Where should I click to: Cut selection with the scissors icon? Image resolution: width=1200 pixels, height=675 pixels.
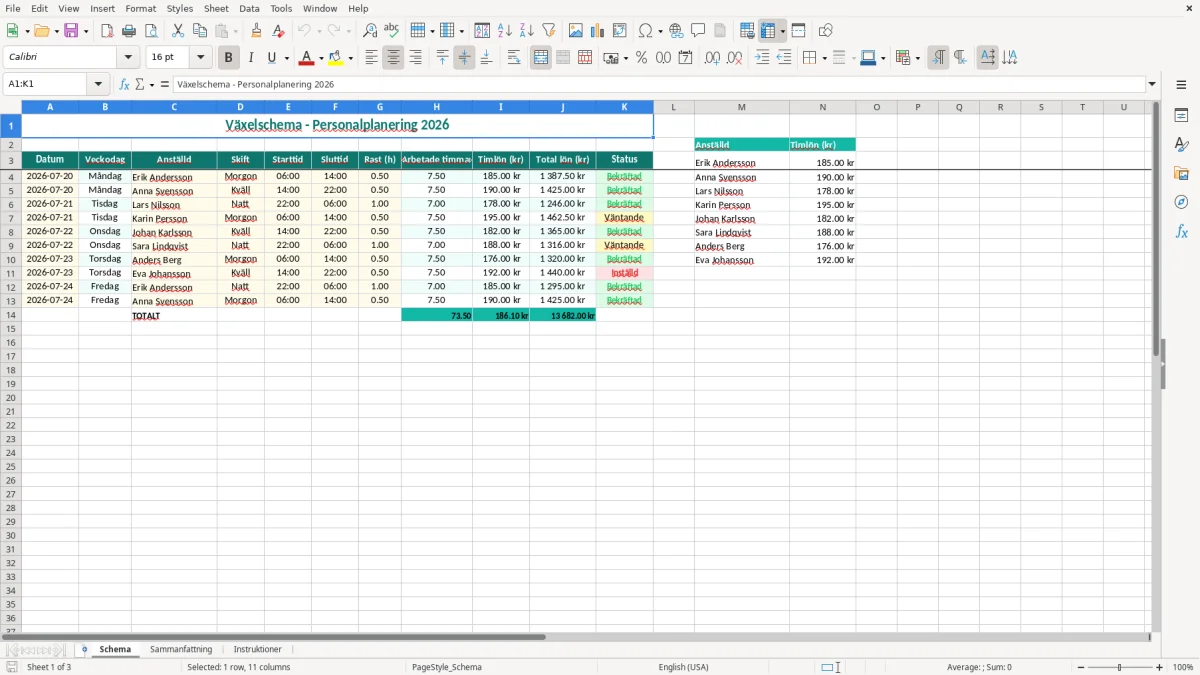(x=178, y=31)
